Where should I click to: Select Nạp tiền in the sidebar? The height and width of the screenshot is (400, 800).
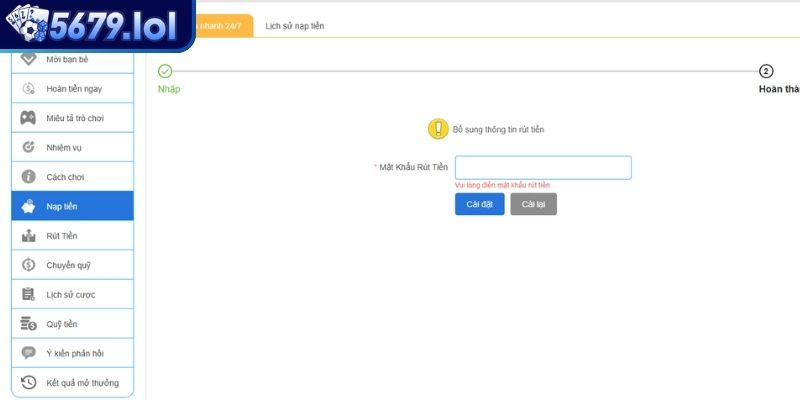click(x=72, y=206)
